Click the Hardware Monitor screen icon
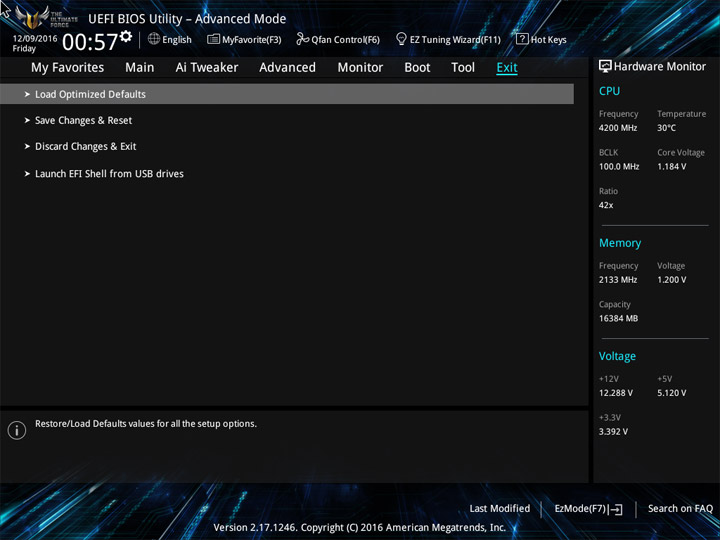The width and height of the screenshot is (720, 540). tap(605, 67)
